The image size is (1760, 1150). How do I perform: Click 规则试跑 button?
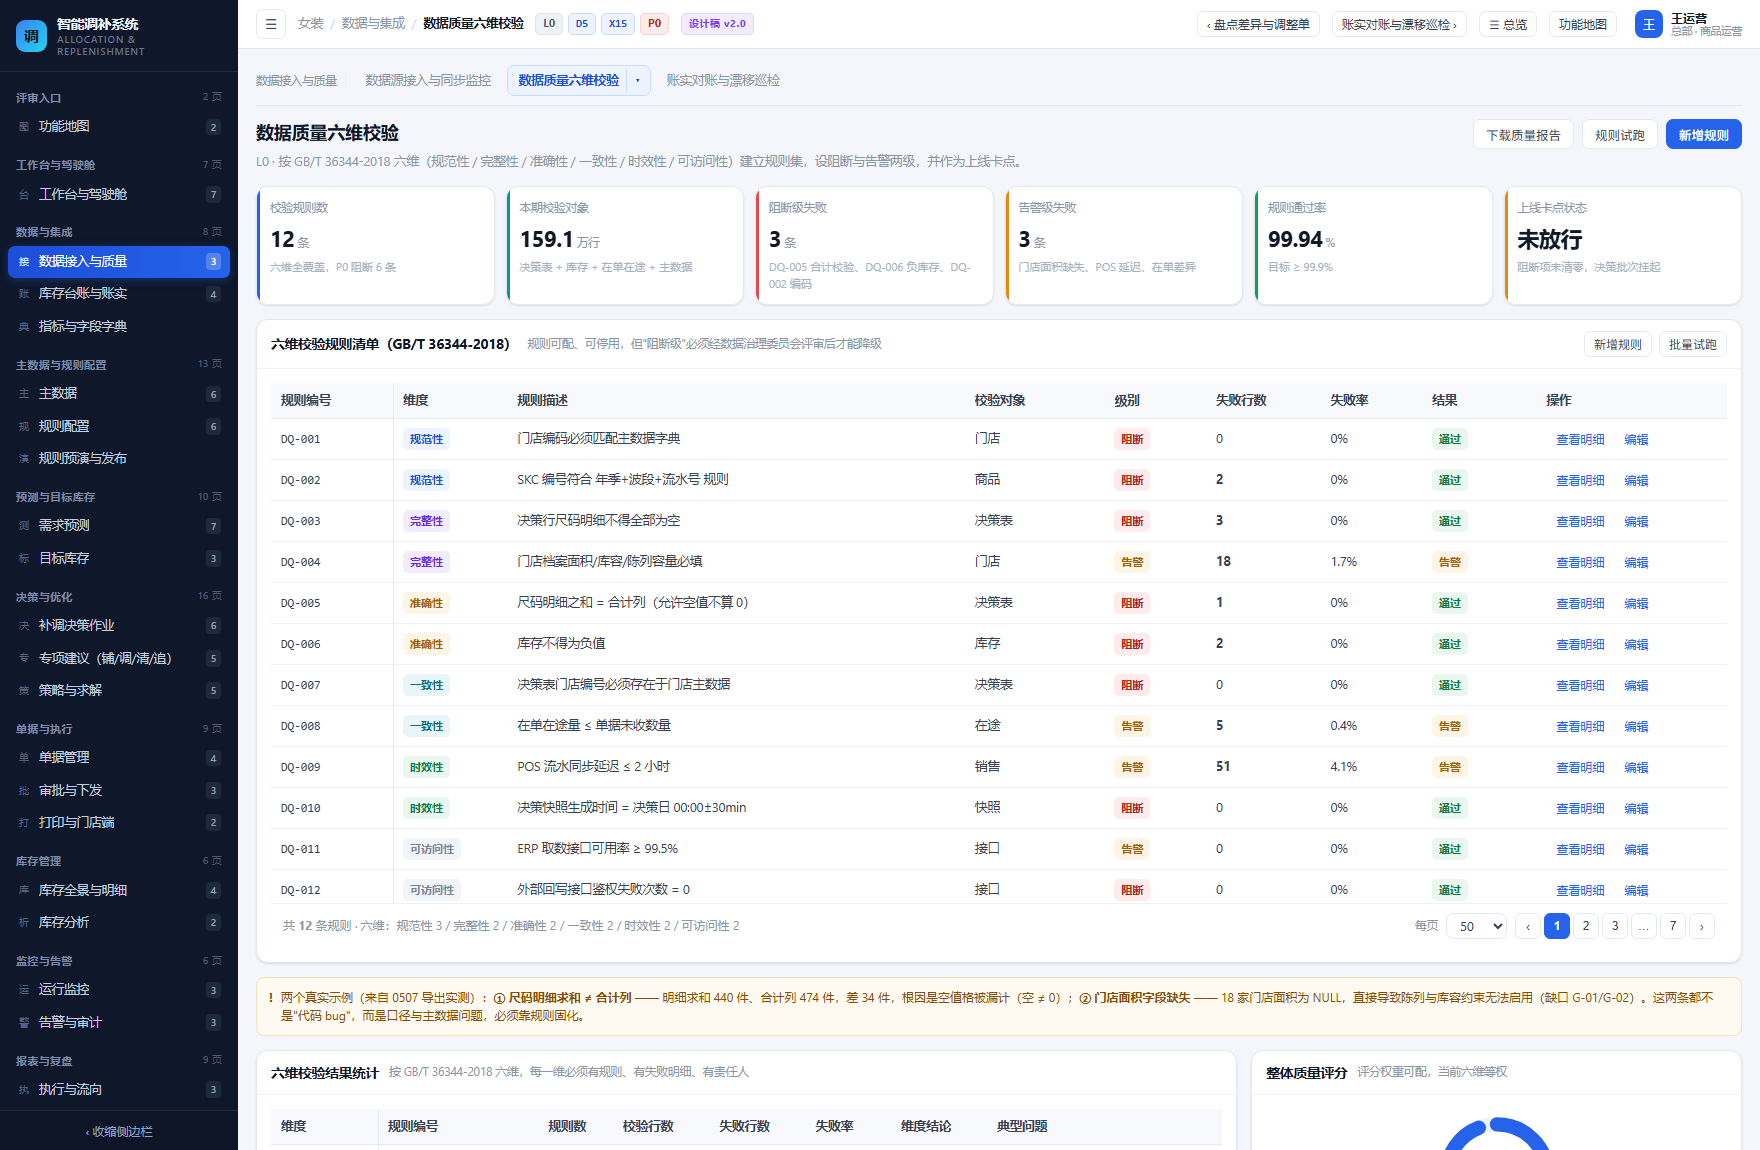coord(1619,135)
